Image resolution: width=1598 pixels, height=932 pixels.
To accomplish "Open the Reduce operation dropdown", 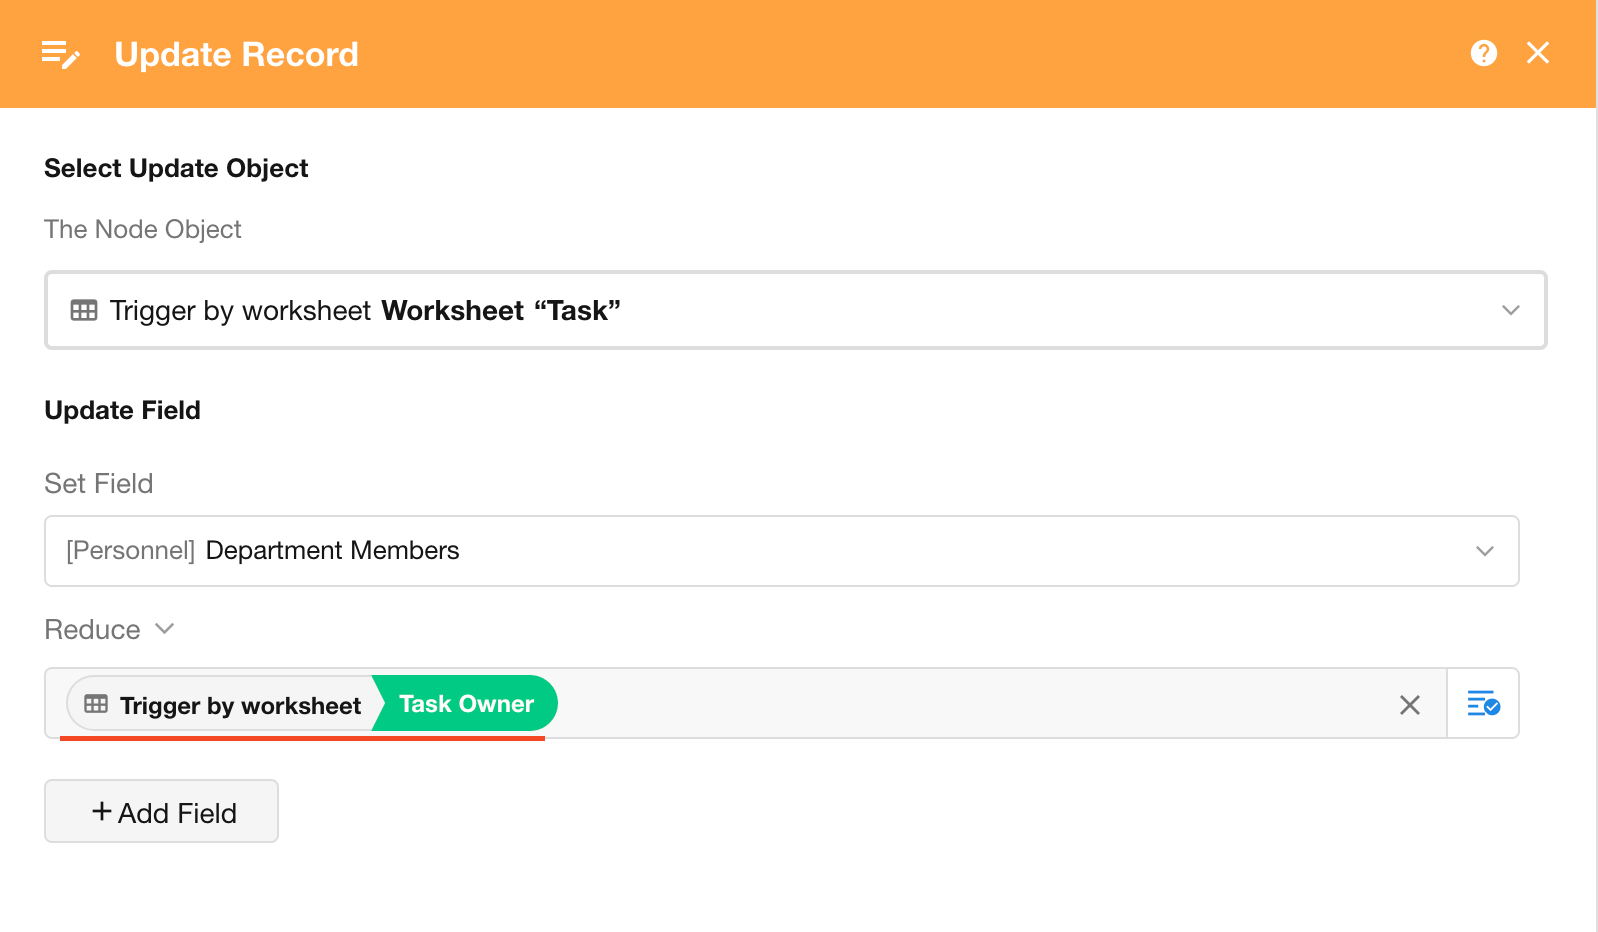I will coord(93,629).
